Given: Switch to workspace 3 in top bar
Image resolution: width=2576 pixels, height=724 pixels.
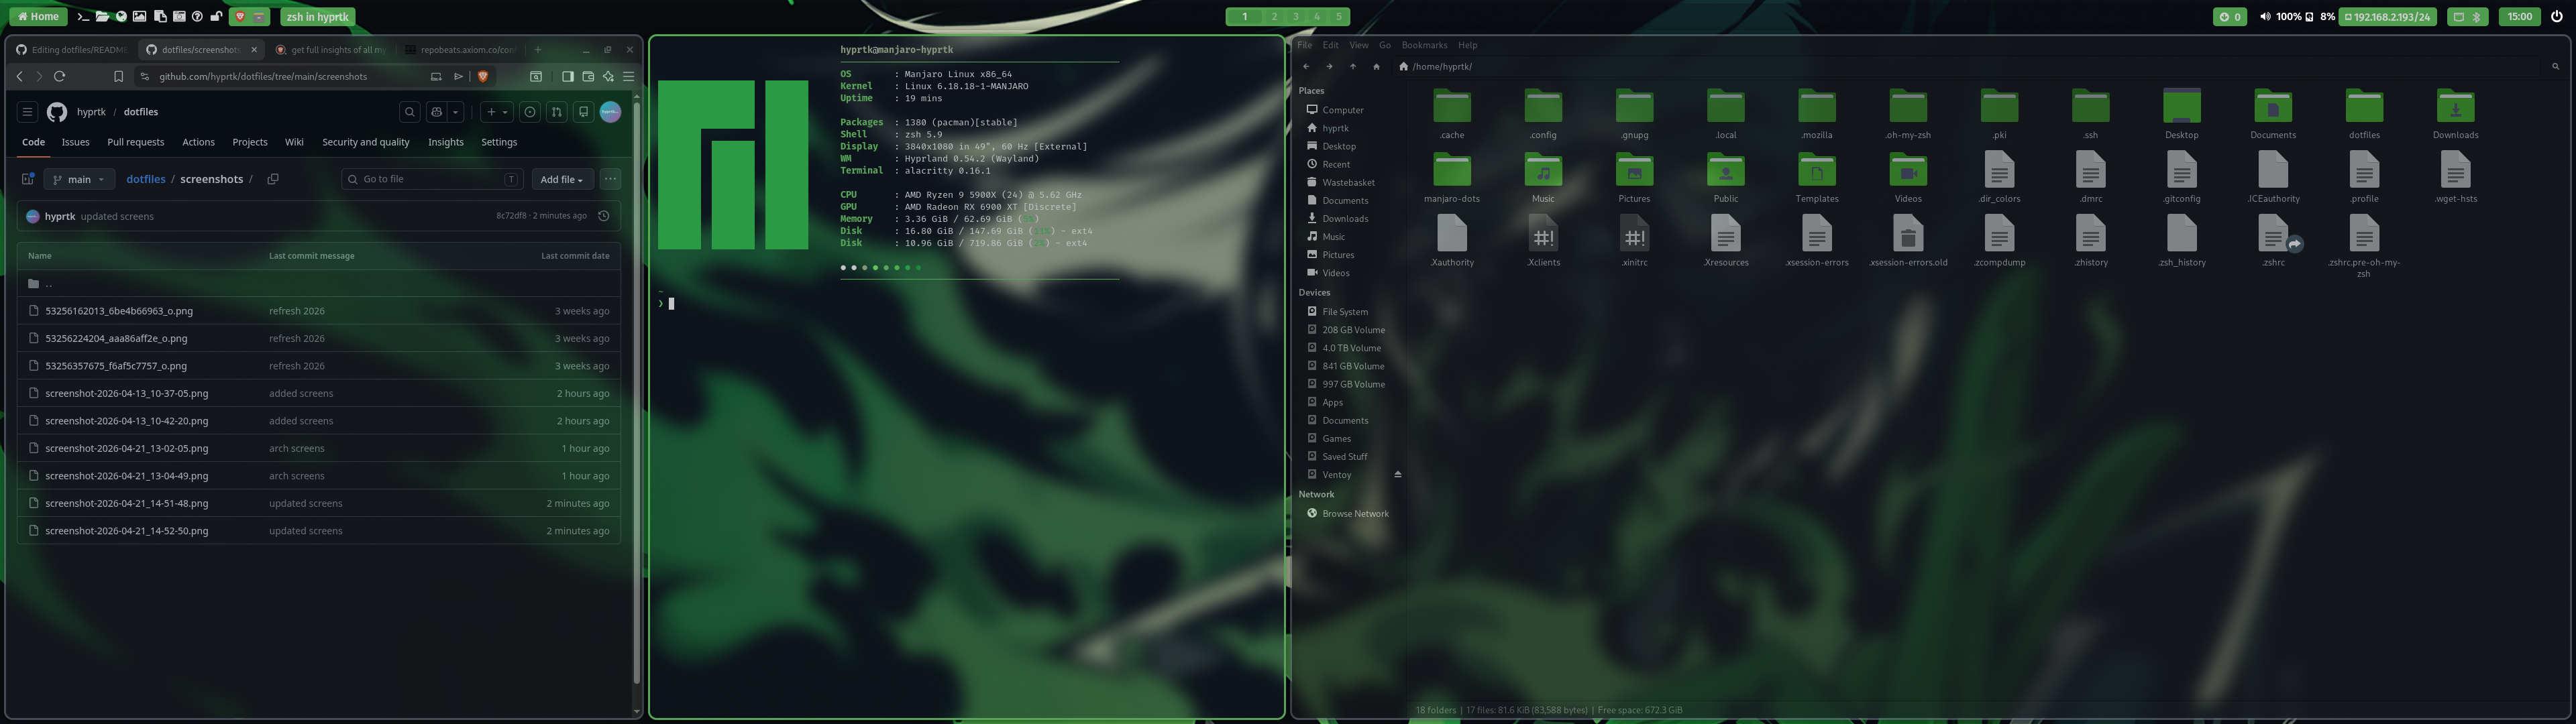Looking at the screenshot, I should click(1295, 17).
